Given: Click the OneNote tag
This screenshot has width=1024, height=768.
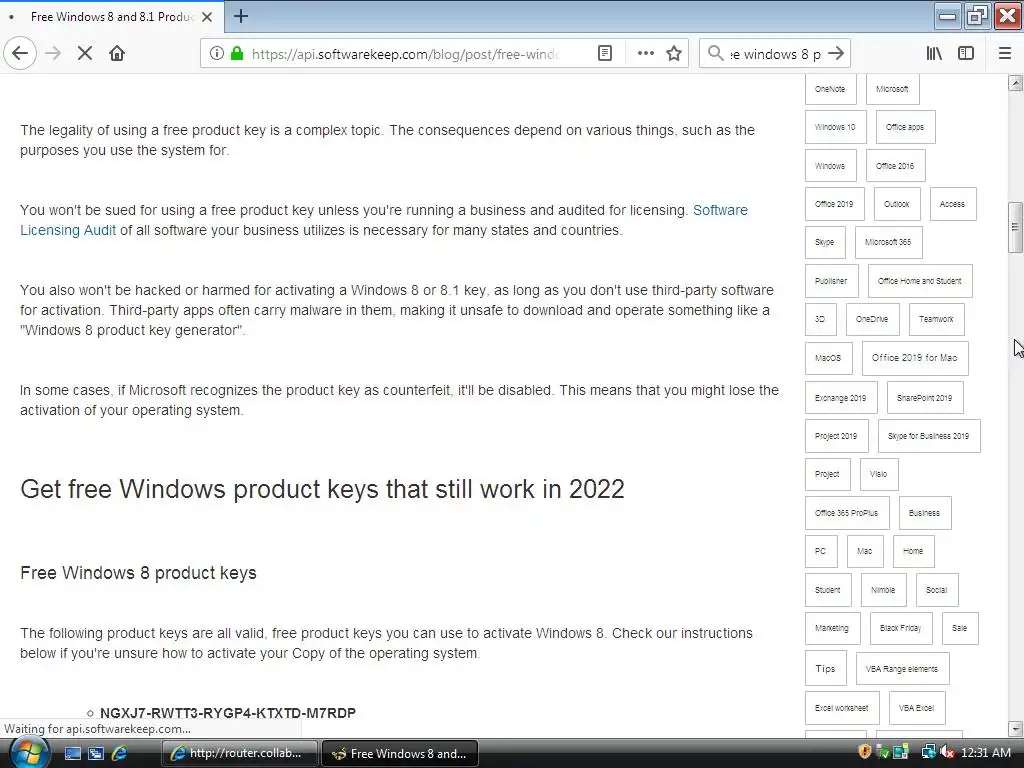Looking at the screenshot, I should pos(830,89).
